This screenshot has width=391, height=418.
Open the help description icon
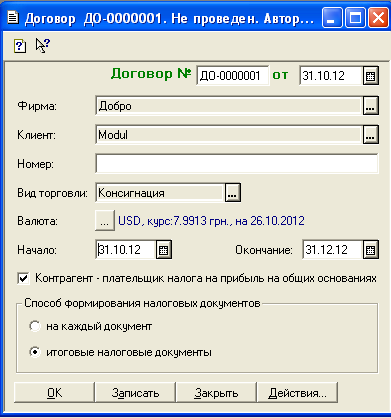[x=20, y=45]
